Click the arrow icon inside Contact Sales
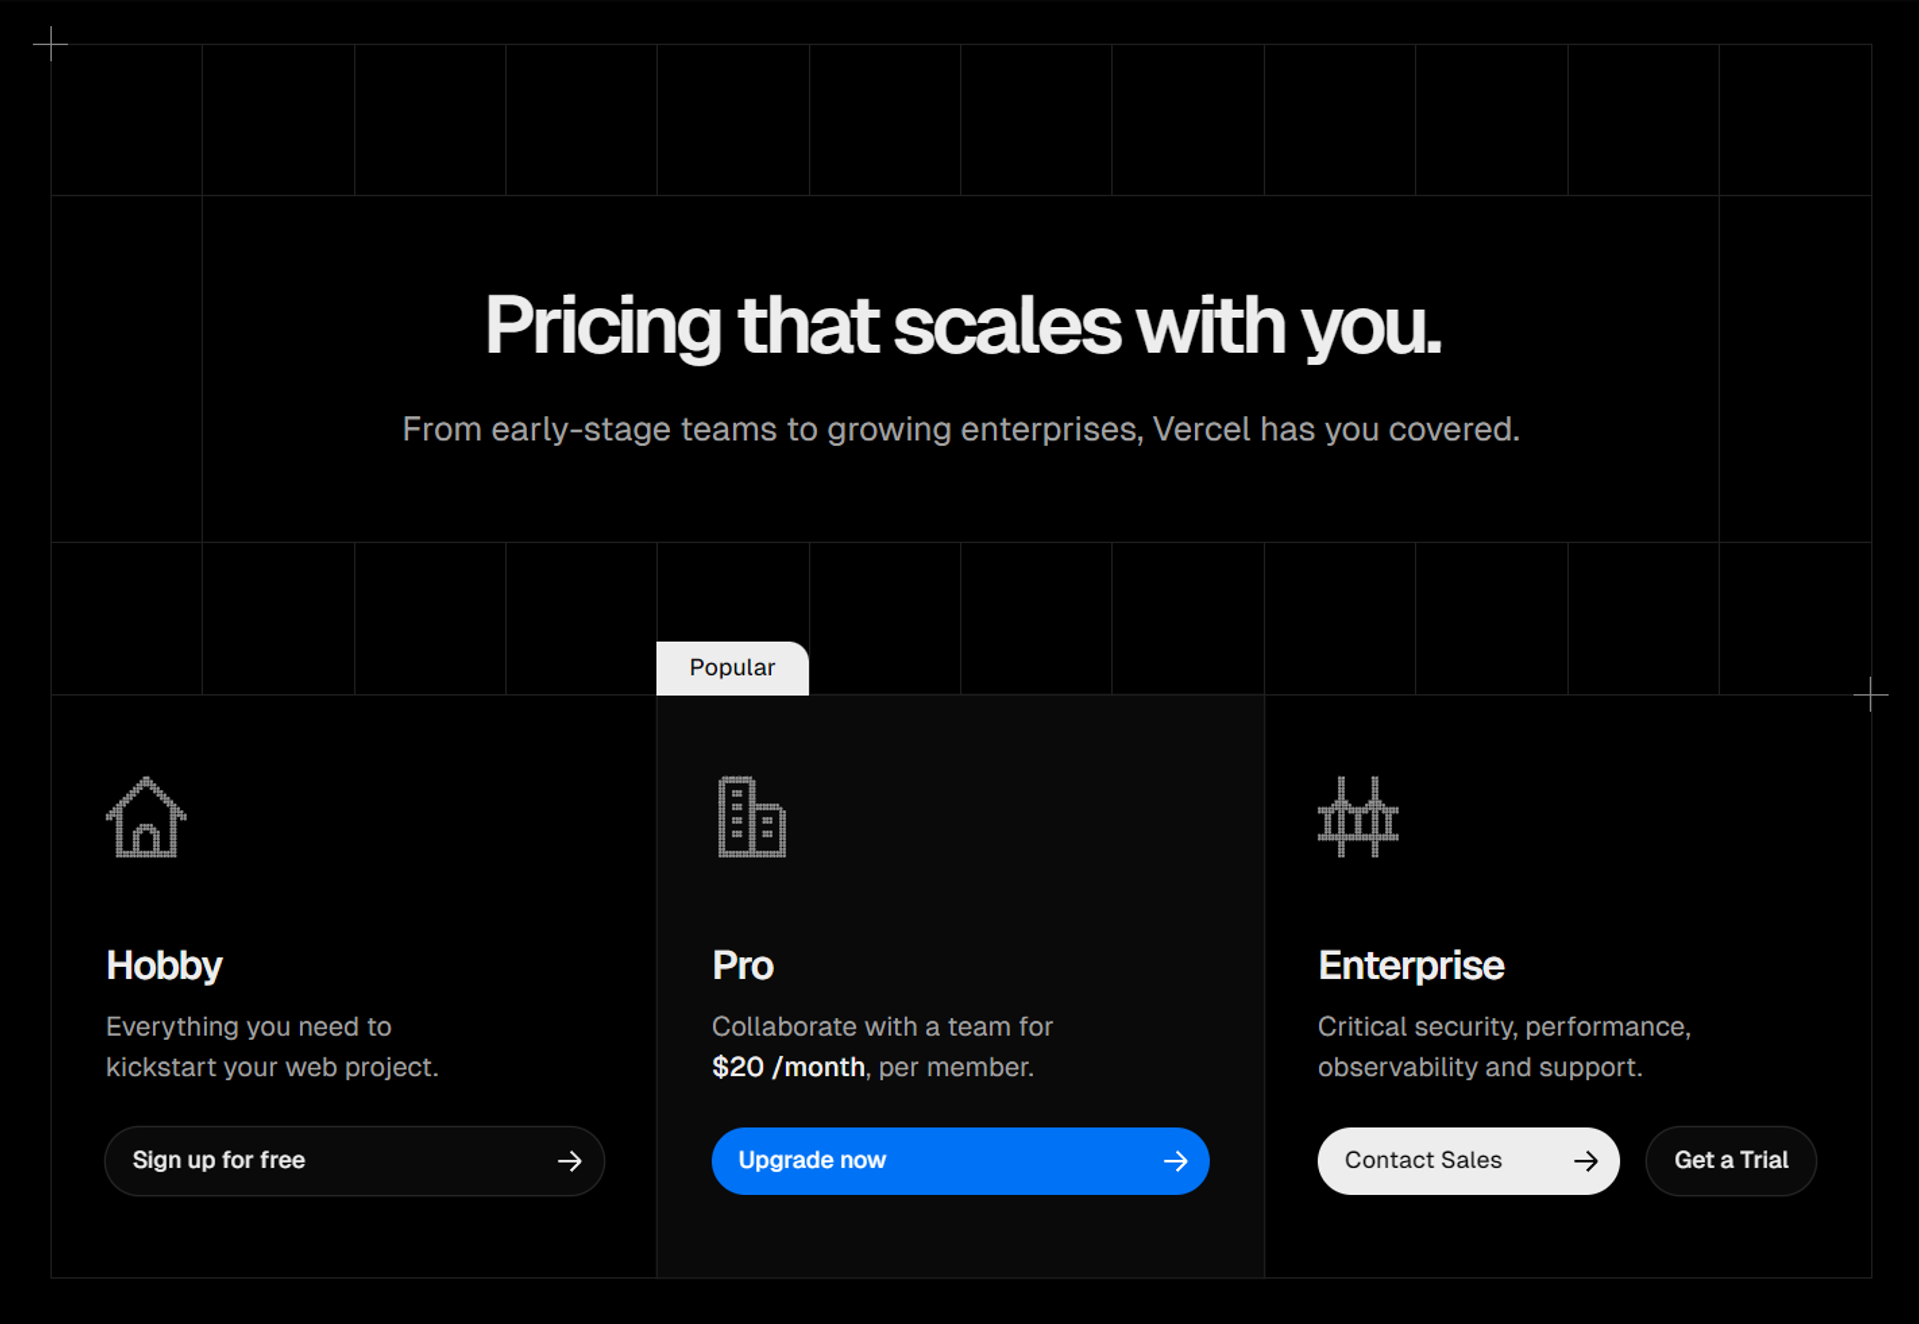 click(1586, 1161)
